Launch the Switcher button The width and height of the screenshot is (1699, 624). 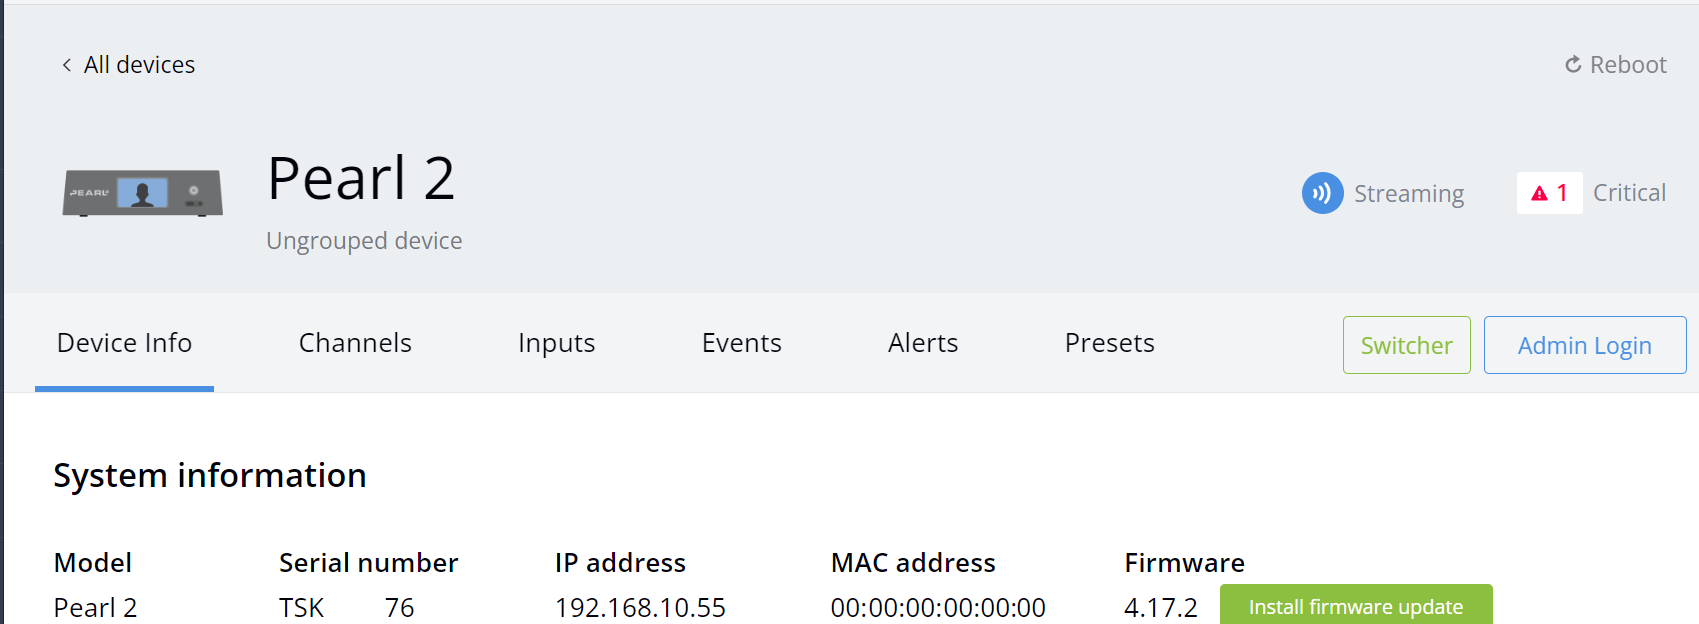point(1406,345)
